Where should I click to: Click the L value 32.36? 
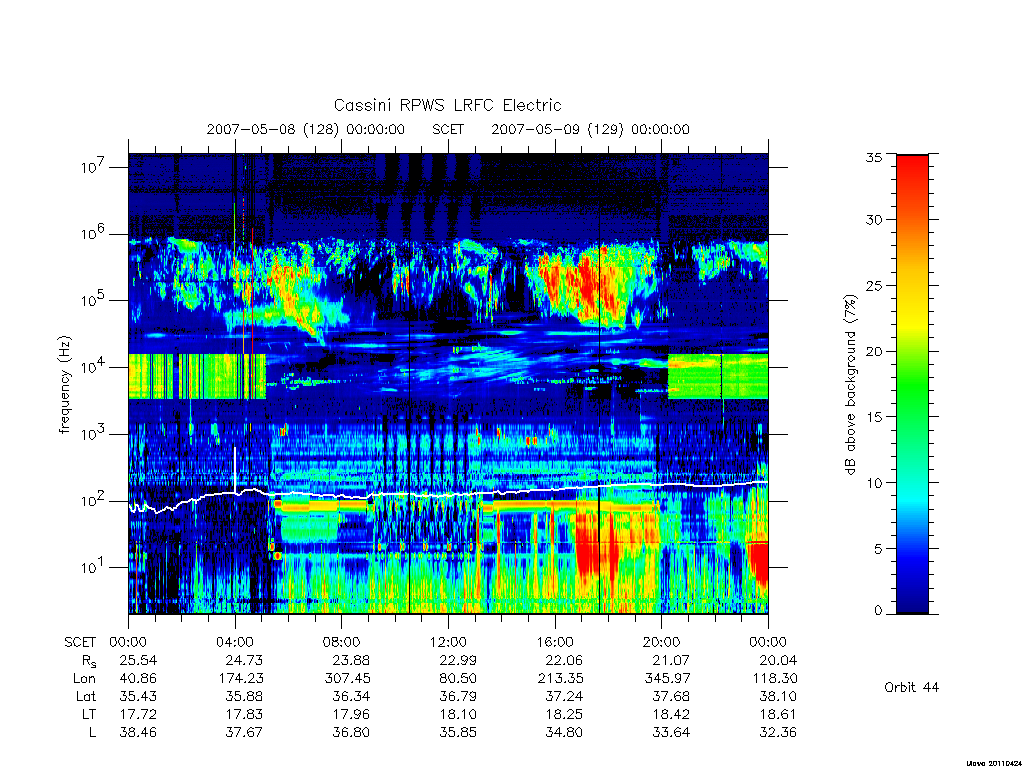point(778,733)
